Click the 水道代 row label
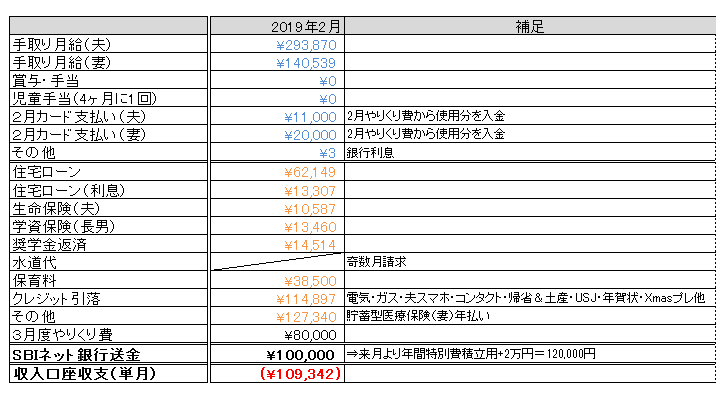 [x=109, y=262]
